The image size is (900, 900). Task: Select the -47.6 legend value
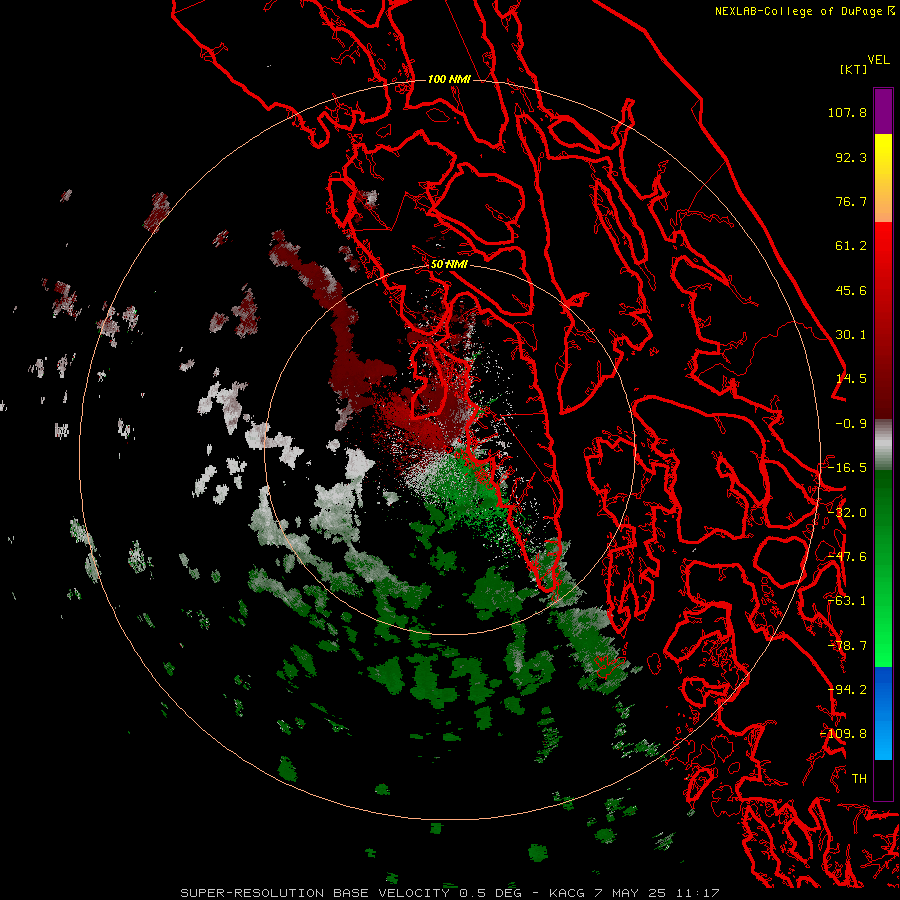click(847, 557)
